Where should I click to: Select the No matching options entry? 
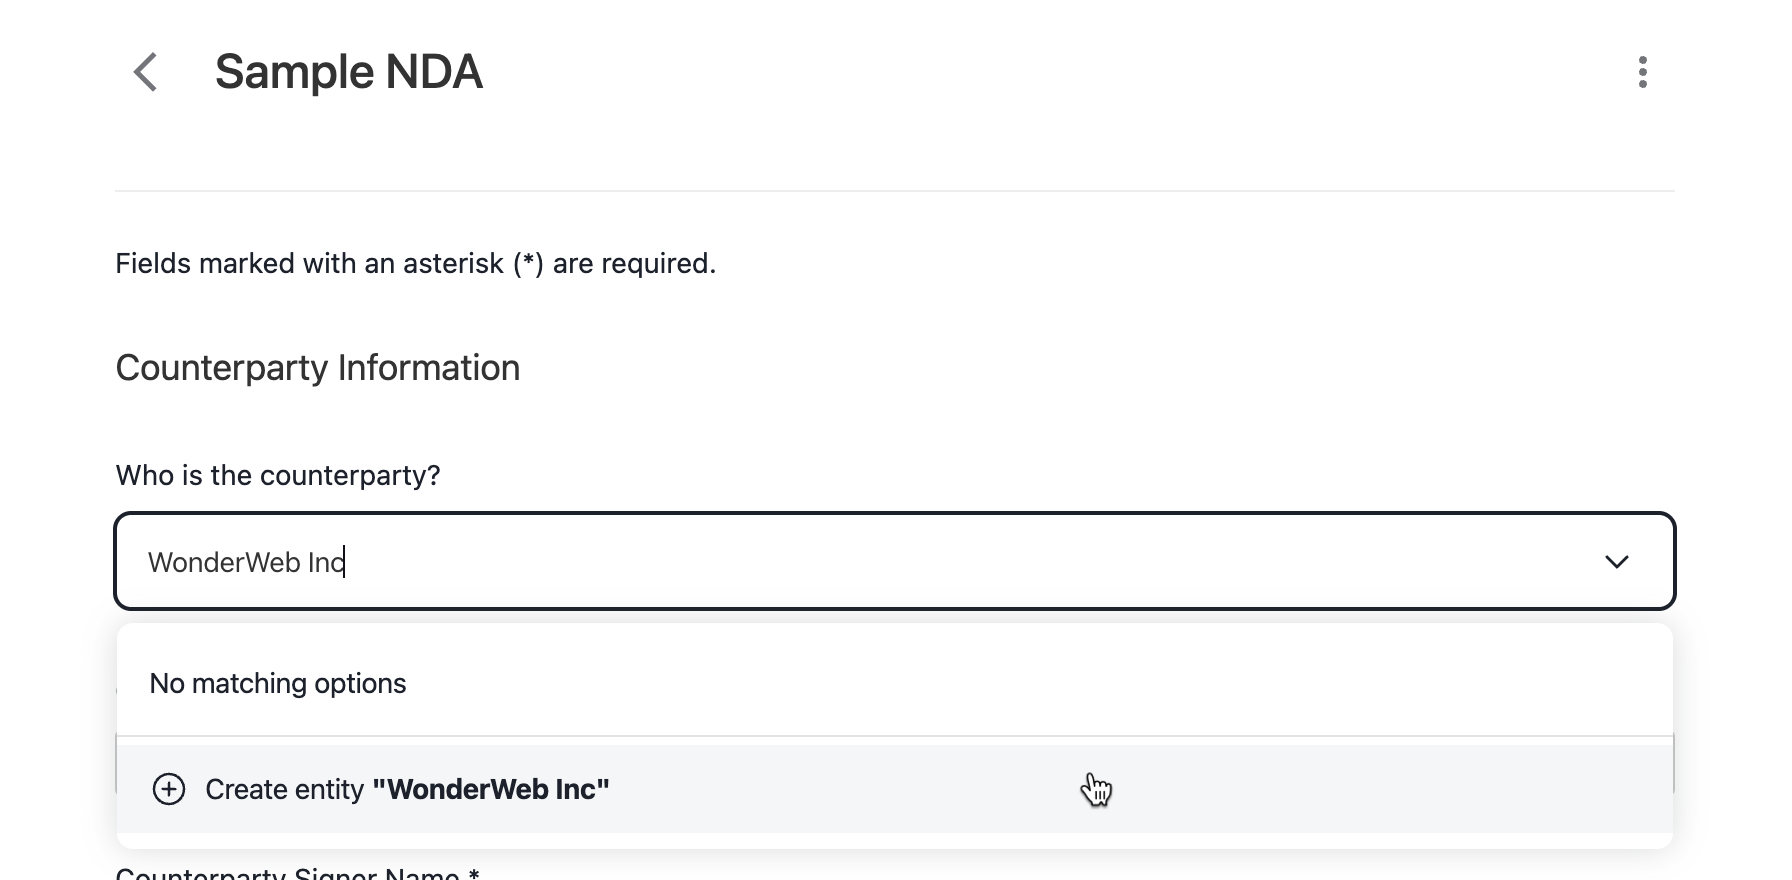coord(277,683)
